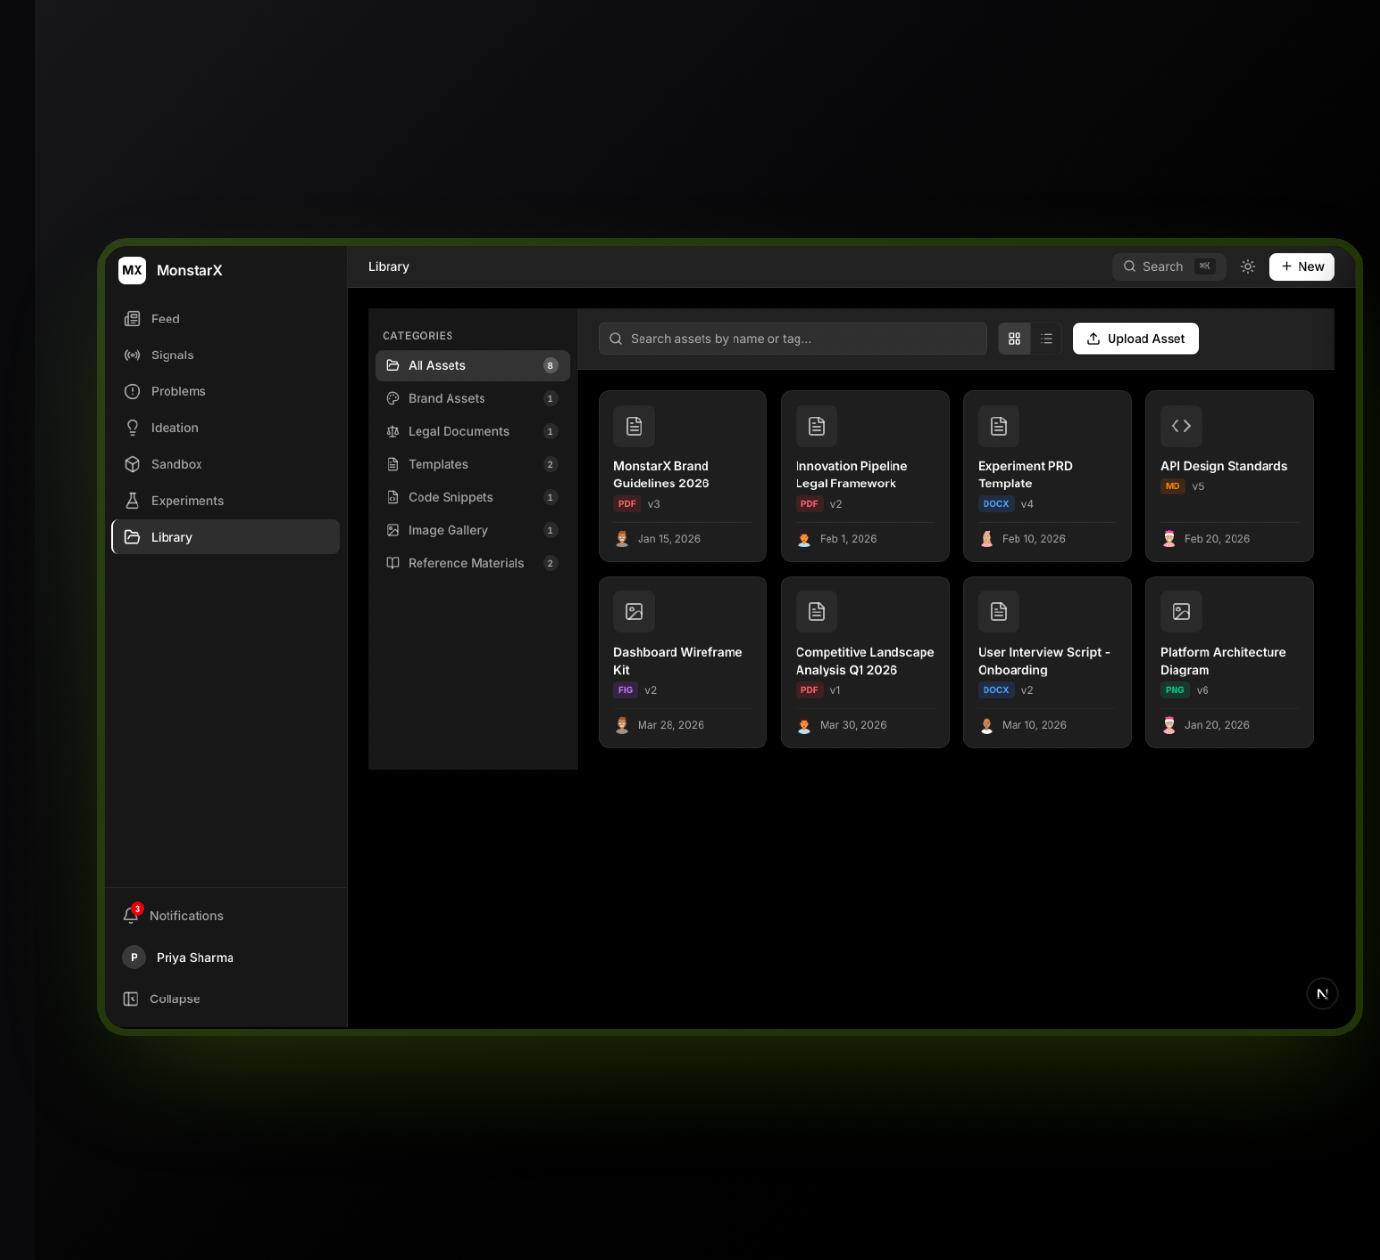
Task: Click the round N badge button
Action: 1322,994
